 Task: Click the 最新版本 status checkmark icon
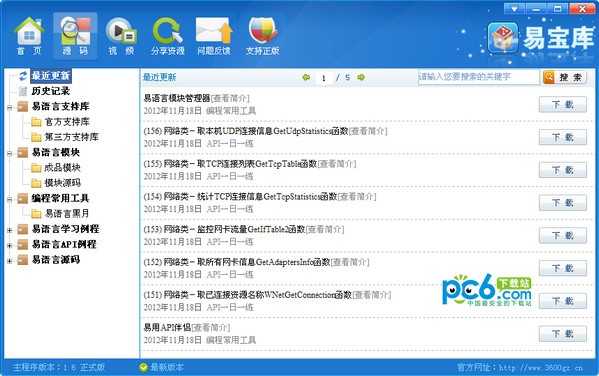[144, 367]
